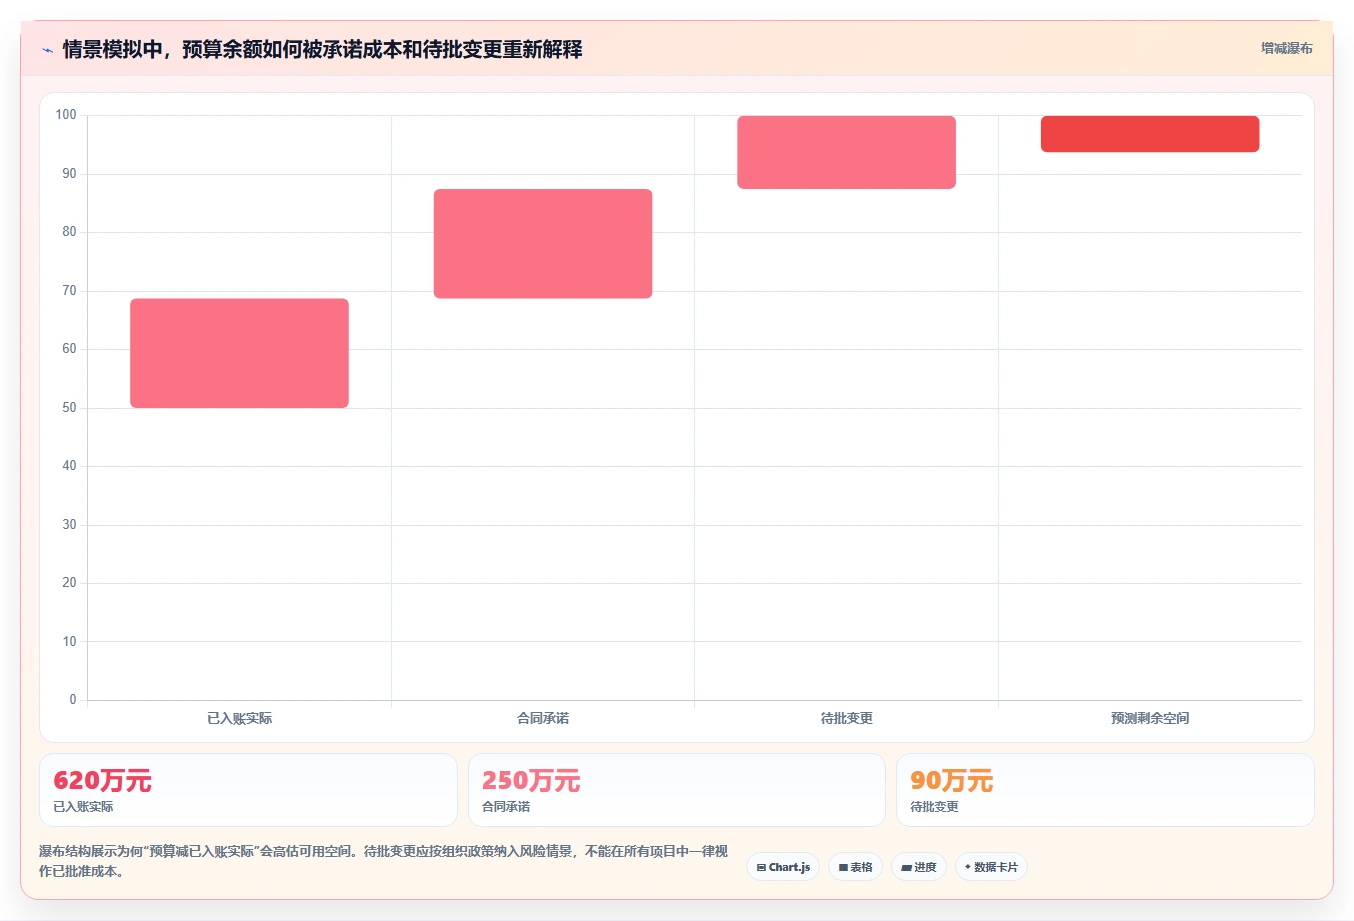The height and width of the screenshot is (921, 1354).
Task: Click the 90万元 value text
Action: pyautogui.click(x=951, y=780)
